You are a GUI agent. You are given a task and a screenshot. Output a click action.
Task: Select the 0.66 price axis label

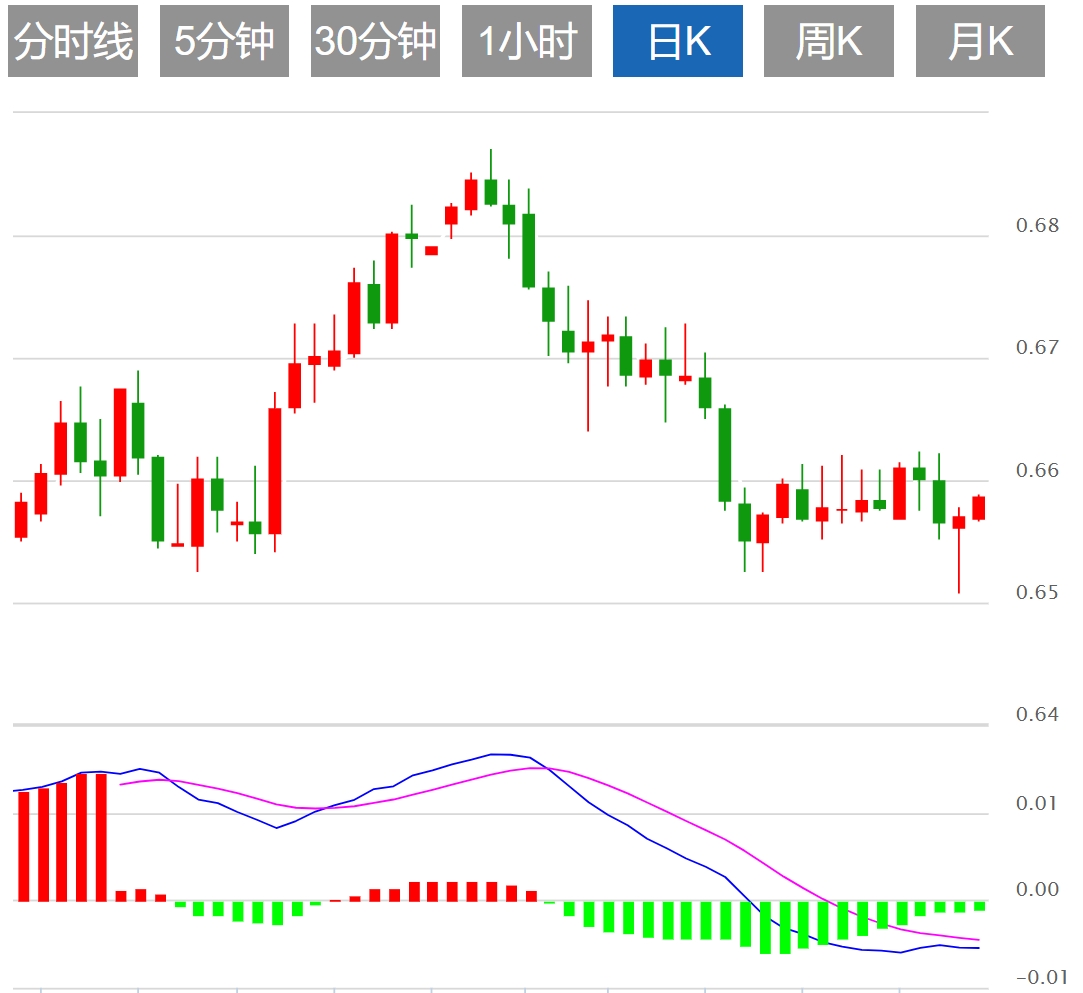tap(1037, 470)
